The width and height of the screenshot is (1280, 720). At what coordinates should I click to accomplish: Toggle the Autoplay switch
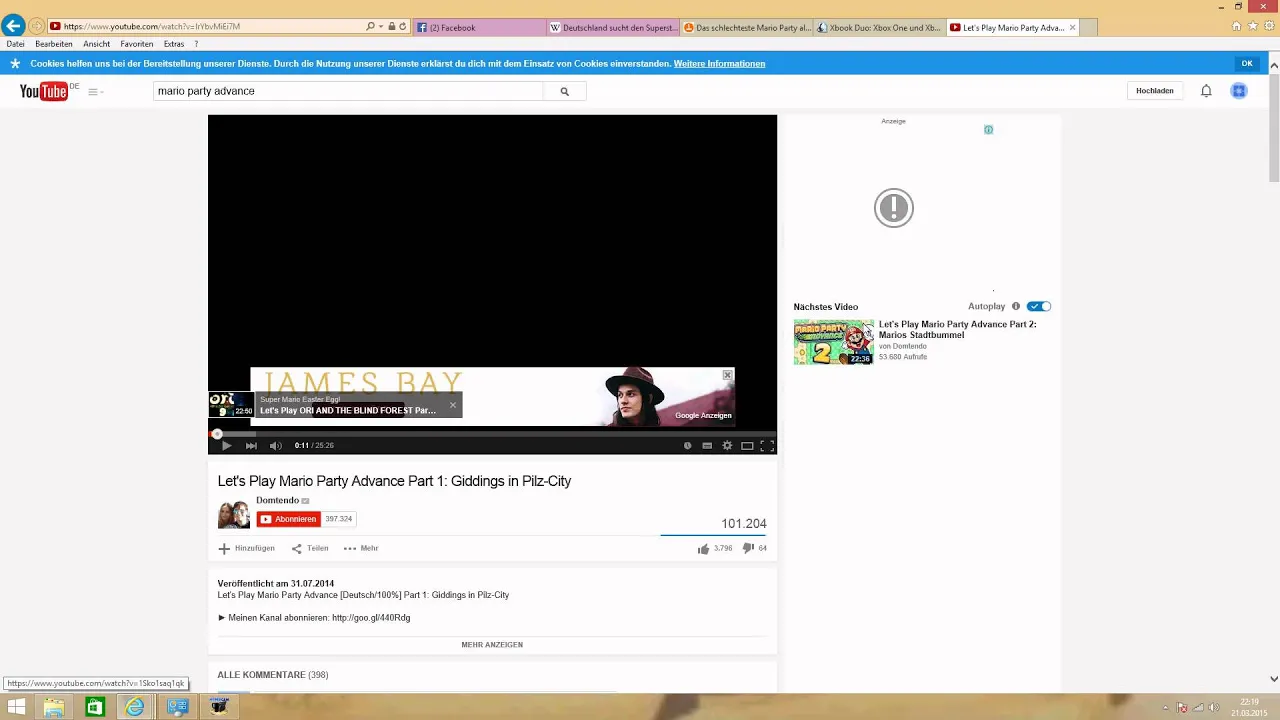click(1039, 307)
